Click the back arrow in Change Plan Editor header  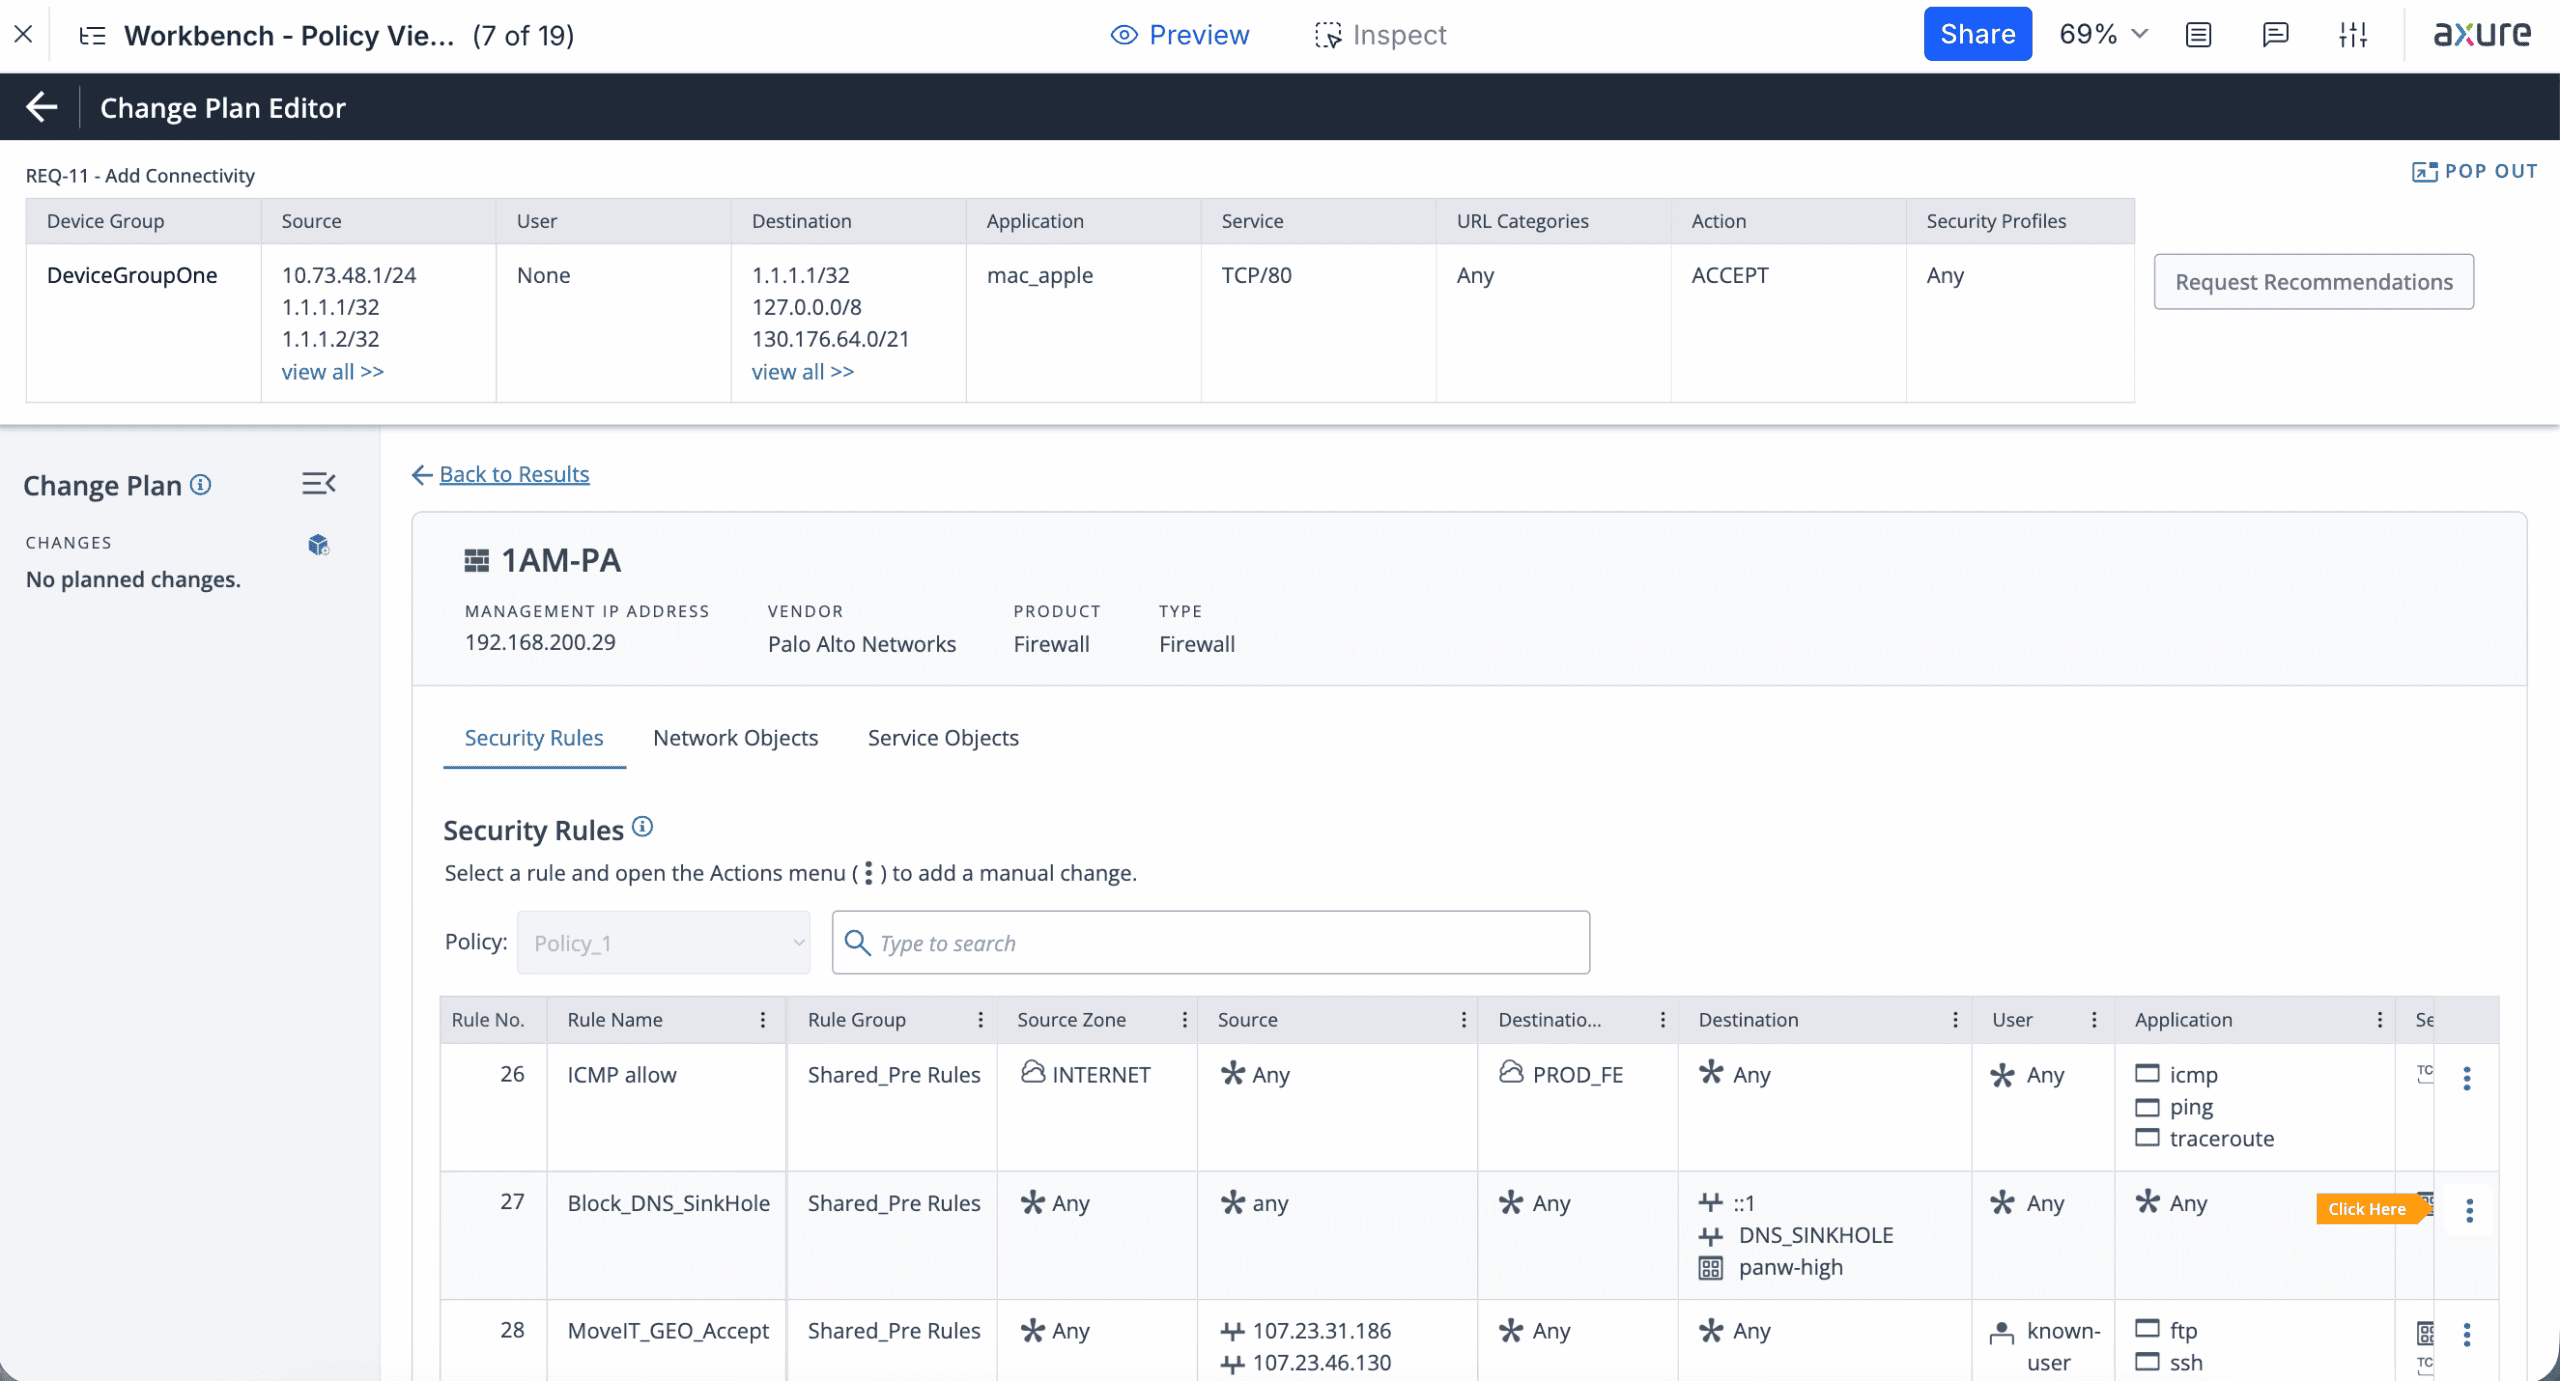[41, 107]
